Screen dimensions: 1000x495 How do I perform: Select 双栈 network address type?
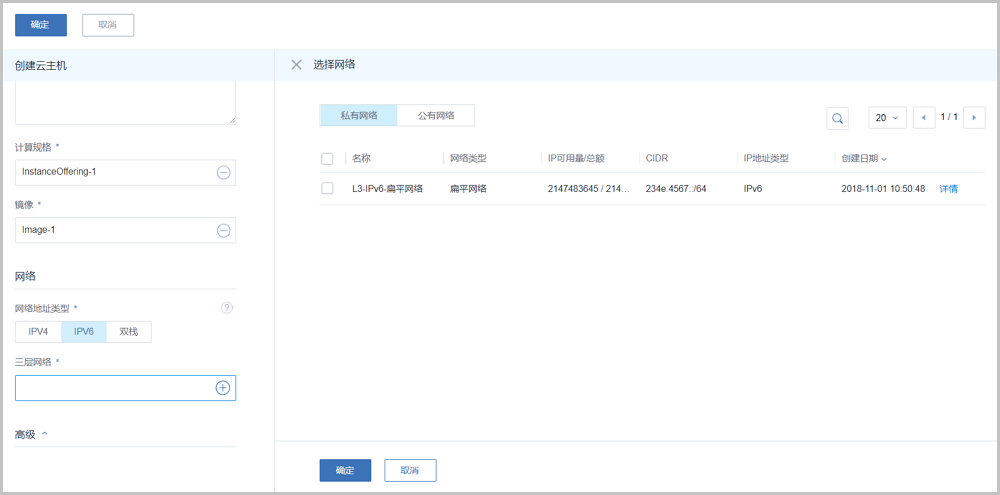tap(129, 332)
